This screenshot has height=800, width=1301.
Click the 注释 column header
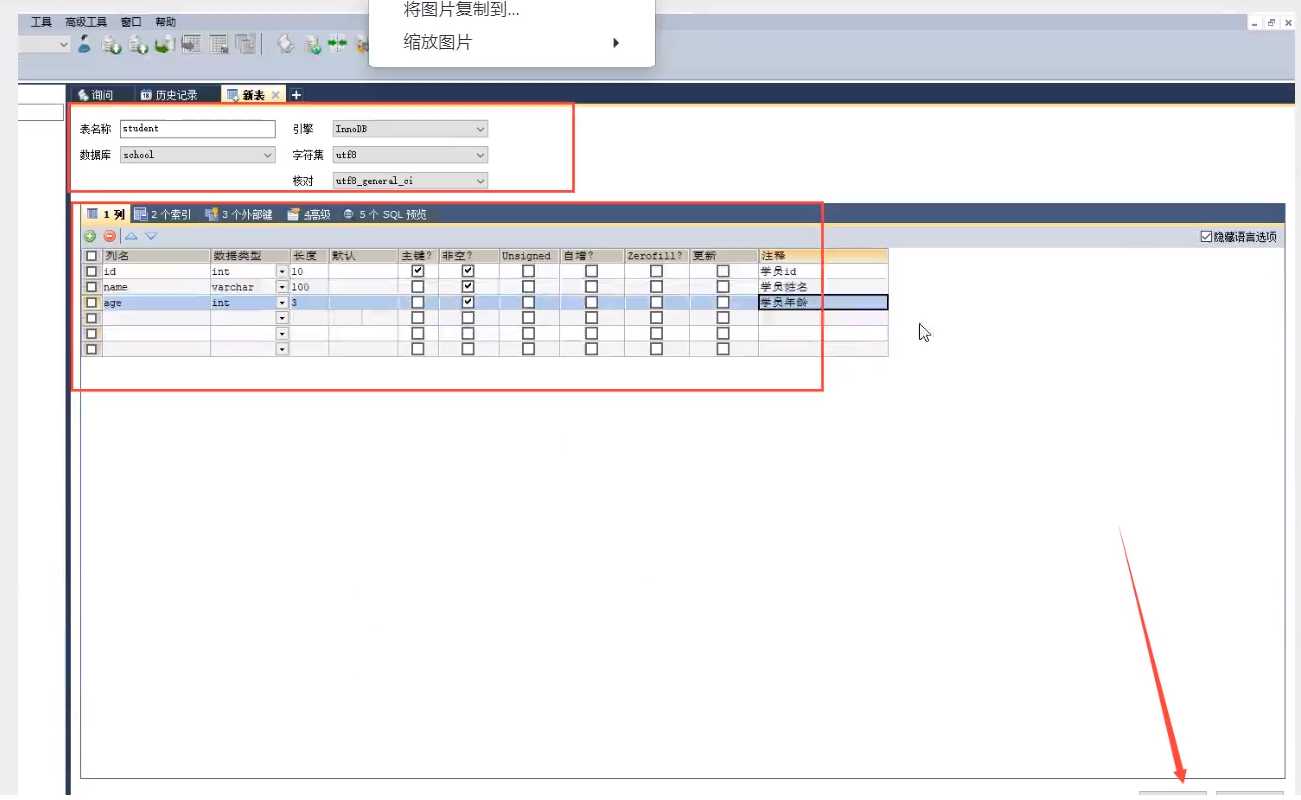click(x=823, y=256)
